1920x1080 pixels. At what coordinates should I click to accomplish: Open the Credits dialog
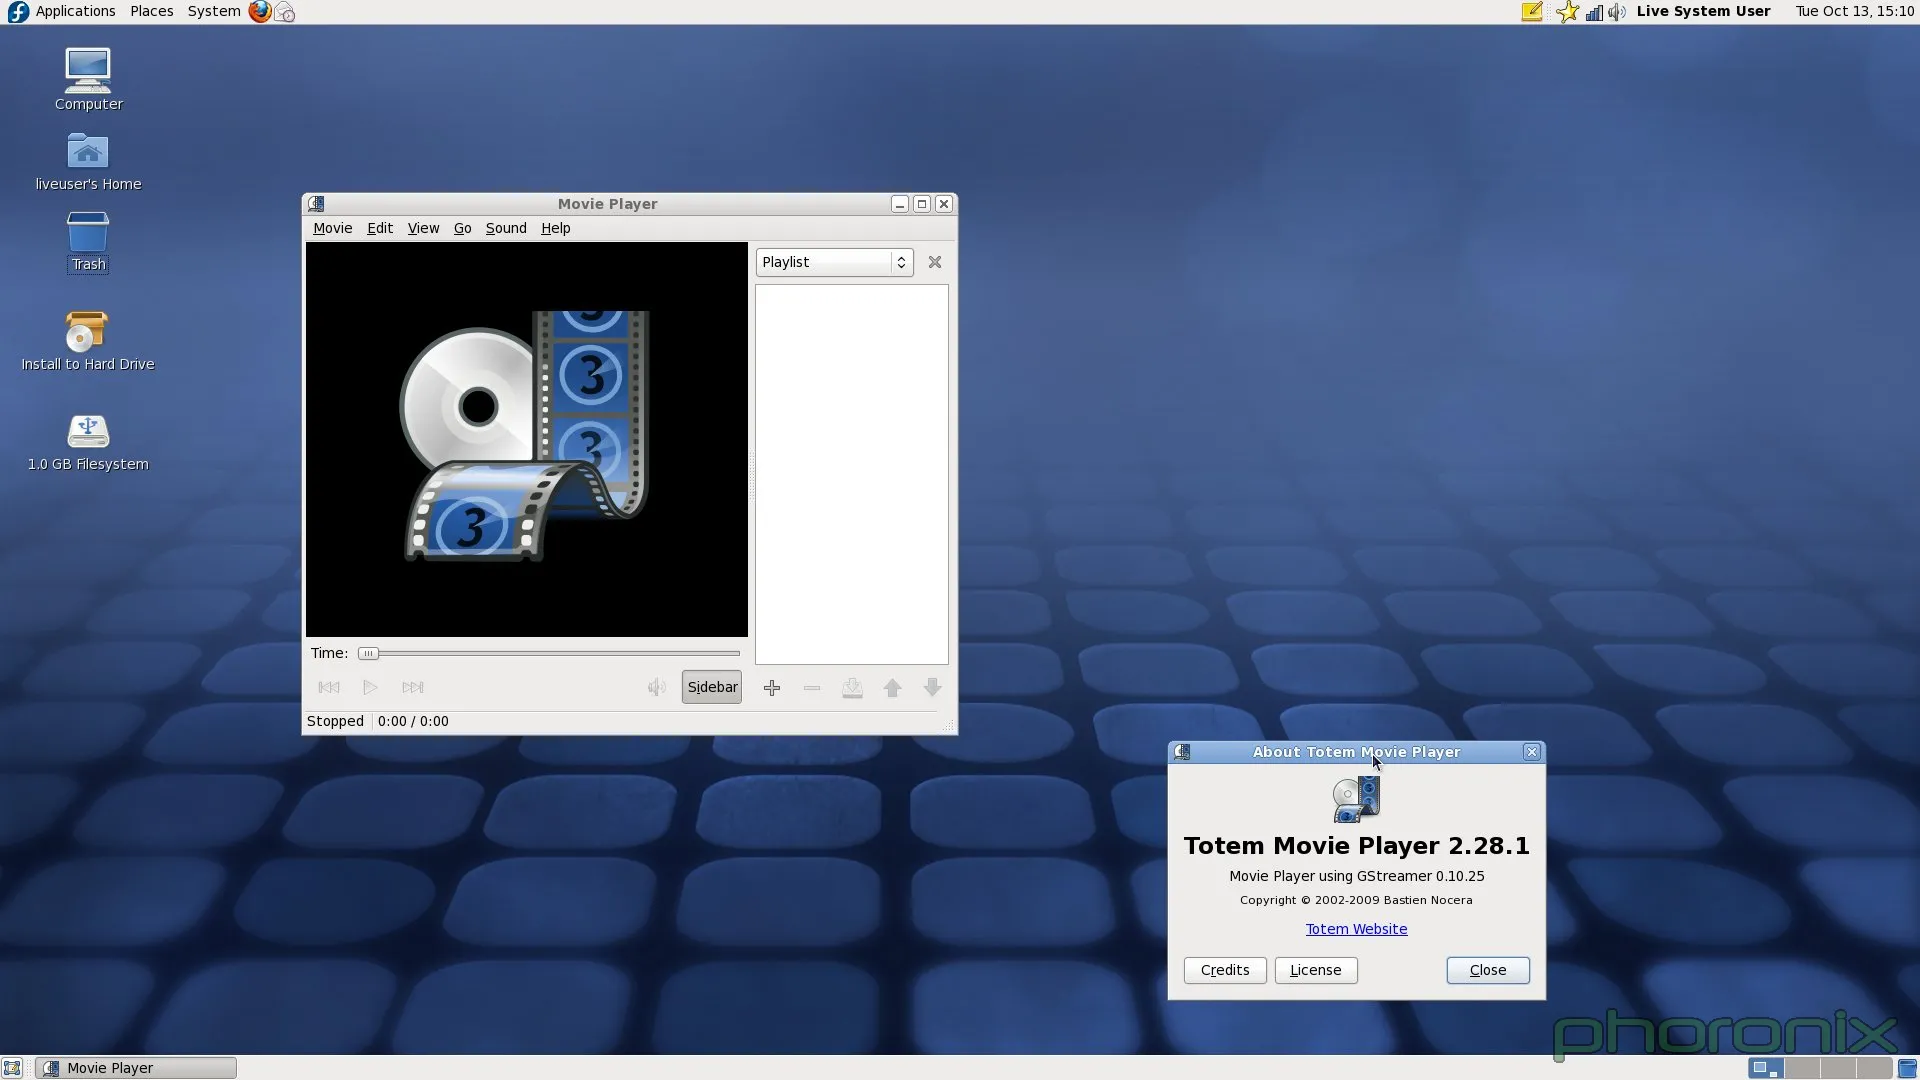pos(1225,970)
